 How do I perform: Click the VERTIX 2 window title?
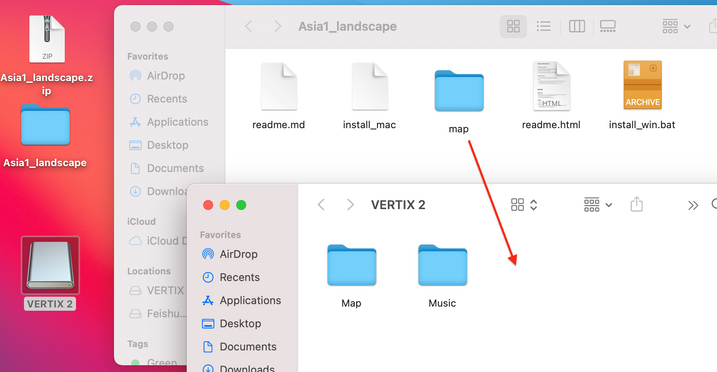click(x=398, y=205)
